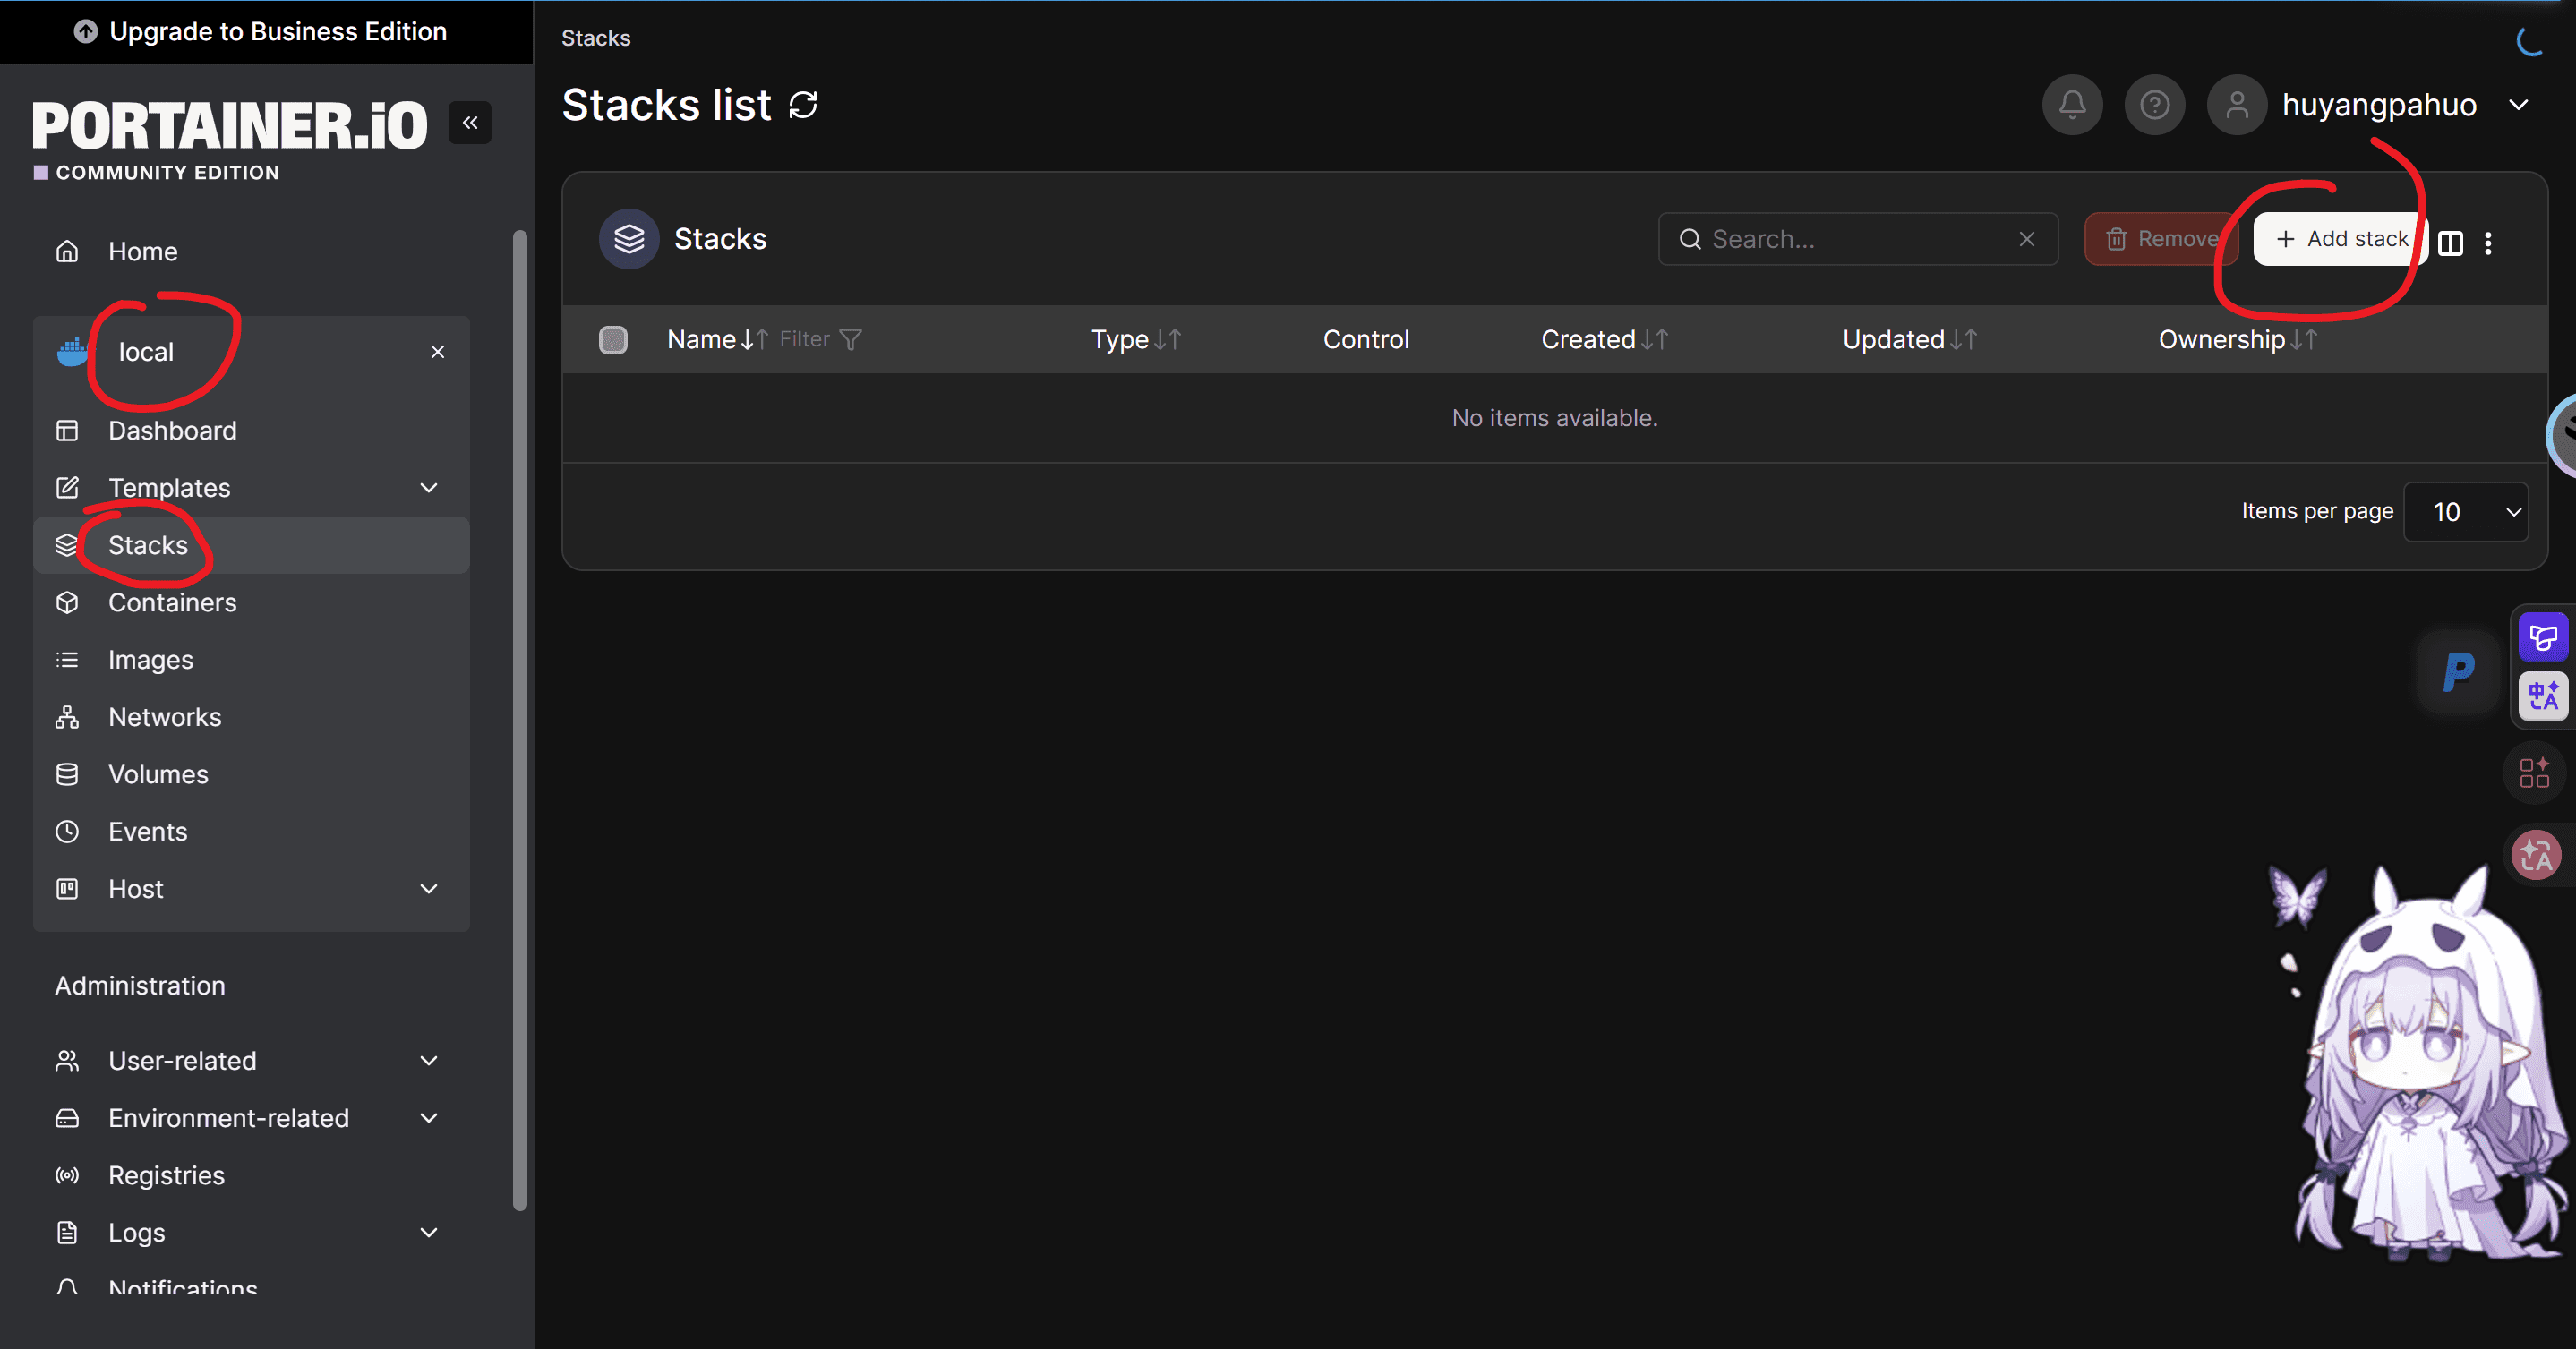Open the help question mark icon
Screen dimensions: 2576x1349
tap(2154, 105)
